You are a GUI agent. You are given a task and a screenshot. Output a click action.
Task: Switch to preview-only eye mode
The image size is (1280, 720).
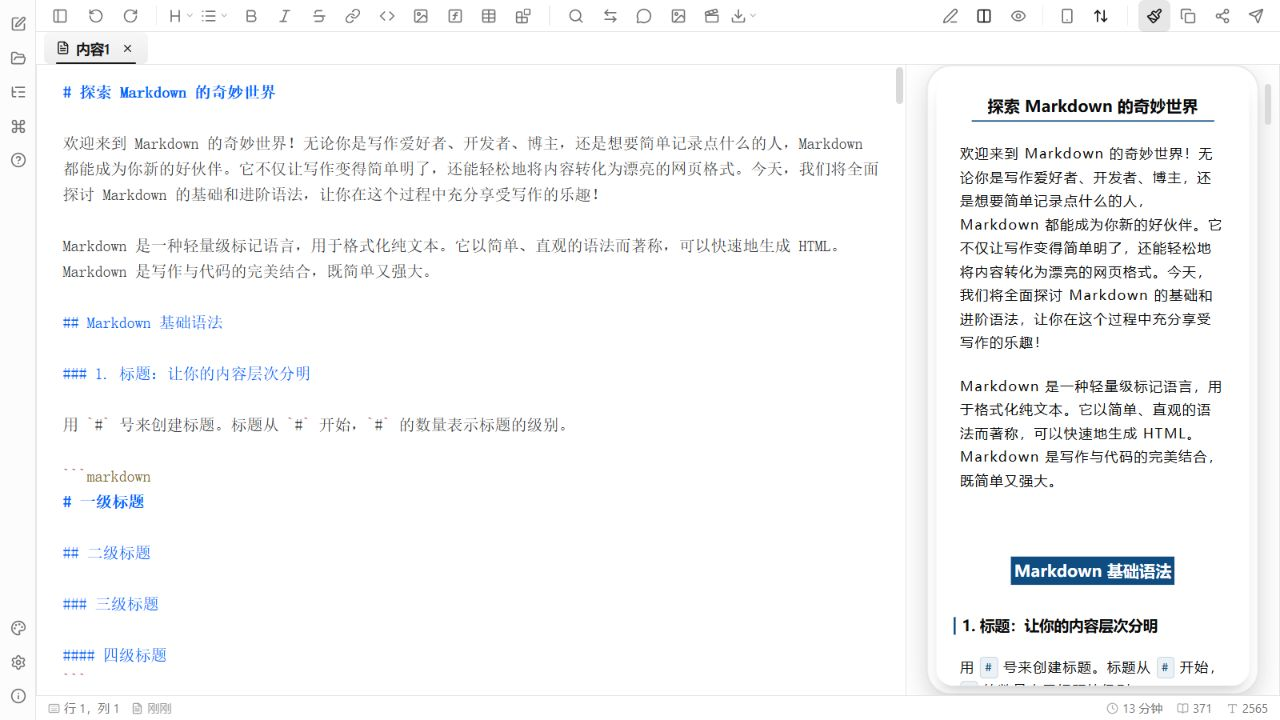pos(1018,16)
